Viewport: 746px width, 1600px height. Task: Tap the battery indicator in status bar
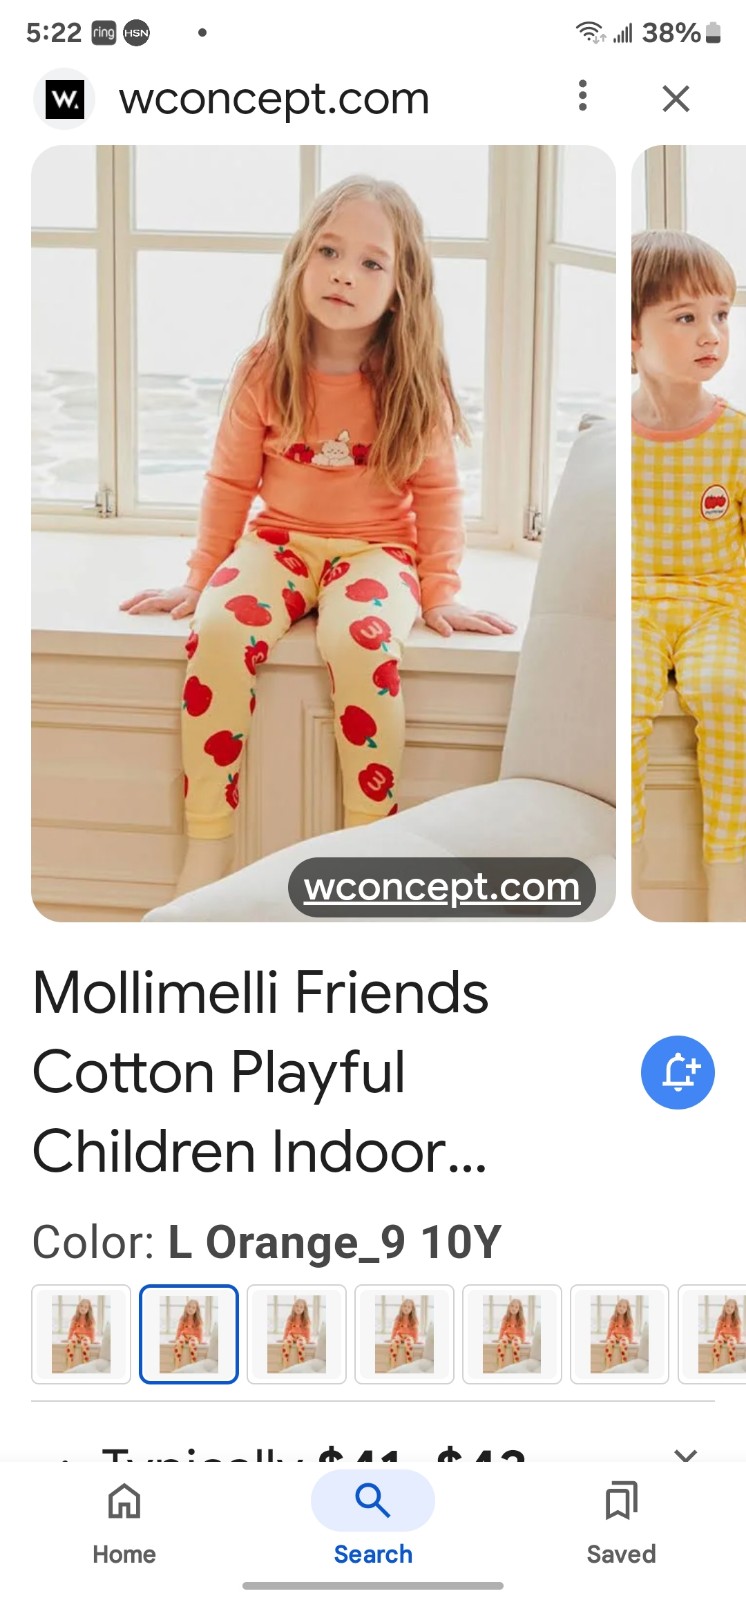pyautogui.click(x=713, y=33)
